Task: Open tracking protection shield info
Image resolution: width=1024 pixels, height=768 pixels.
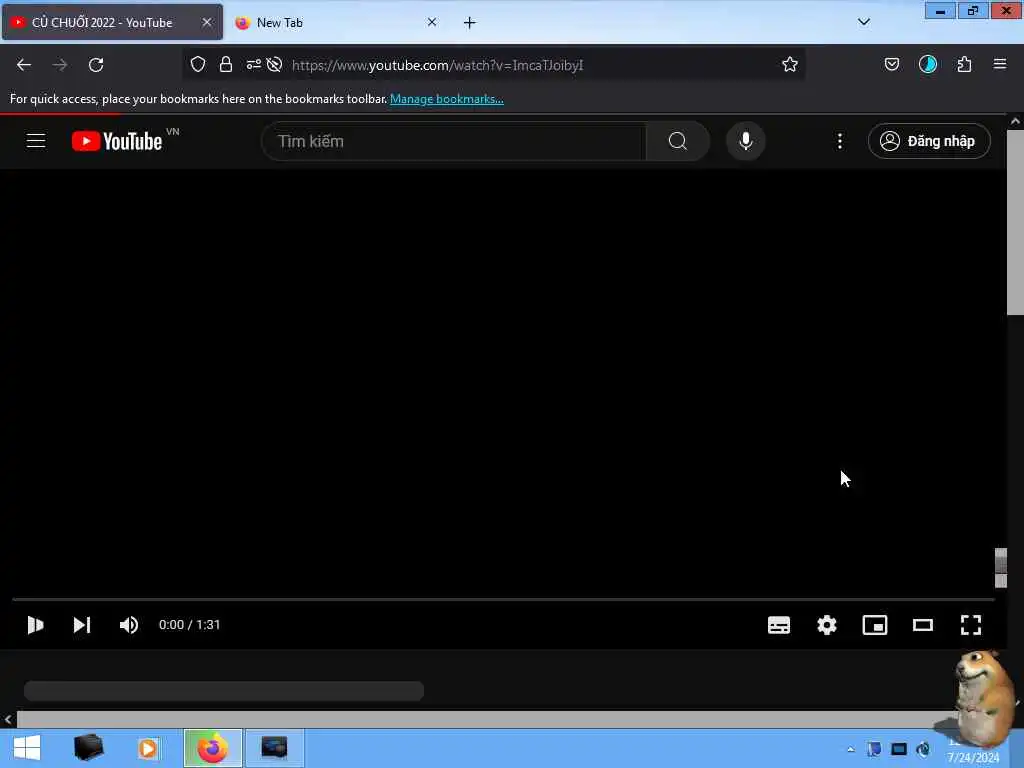Action: coord(198,64)
